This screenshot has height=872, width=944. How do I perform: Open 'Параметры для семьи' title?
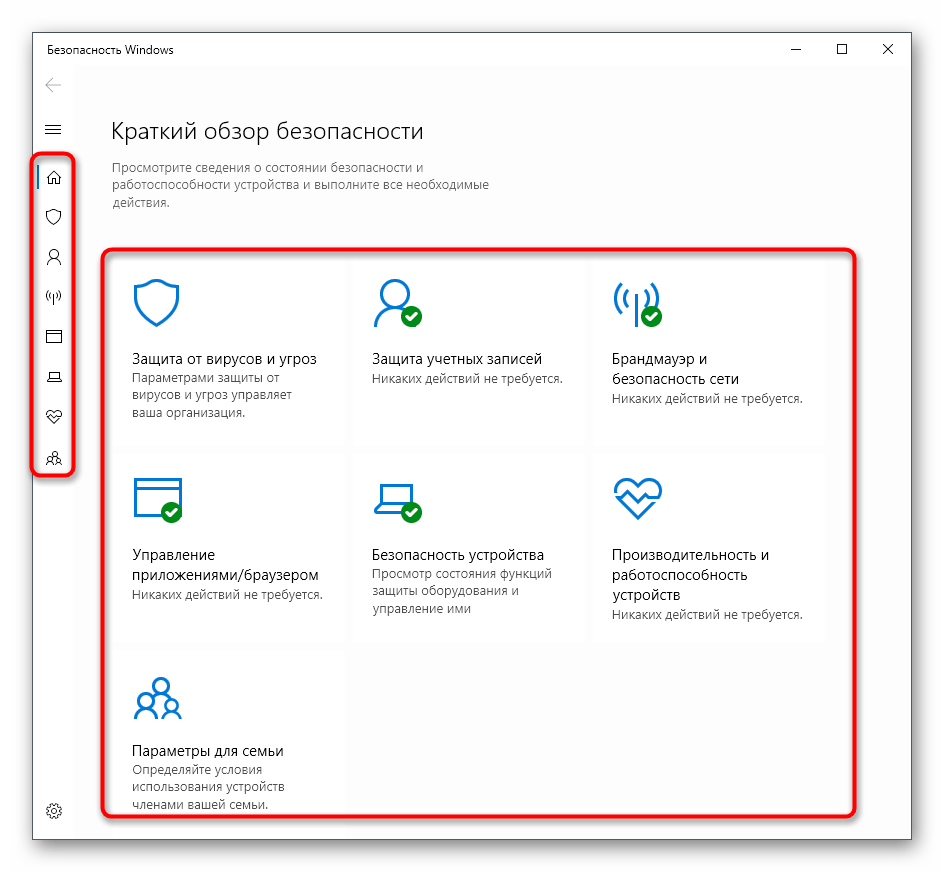tap(208, 751)
